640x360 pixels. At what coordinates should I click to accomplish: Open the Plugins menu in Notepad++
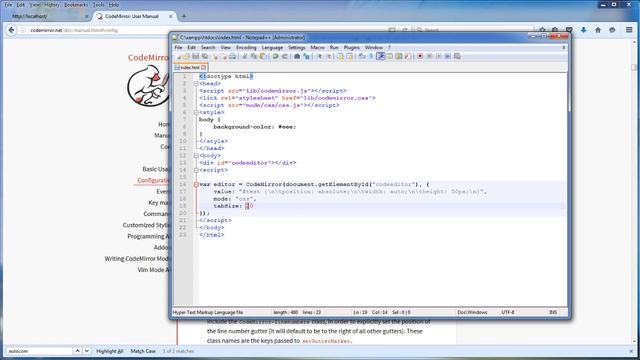tap(351, 47)
